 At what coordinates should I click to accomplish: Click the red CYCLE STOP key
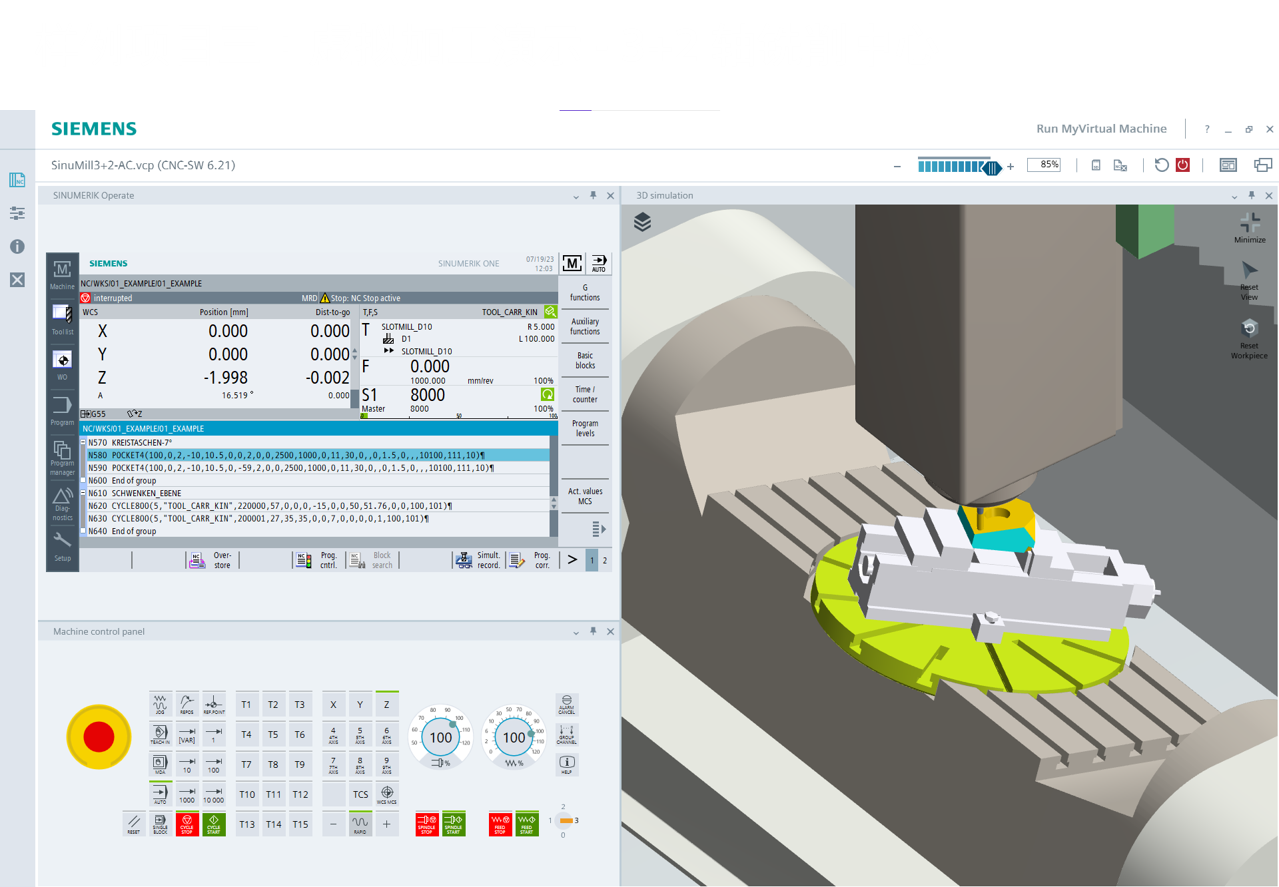pyautogui.click(x=187, y=824)
